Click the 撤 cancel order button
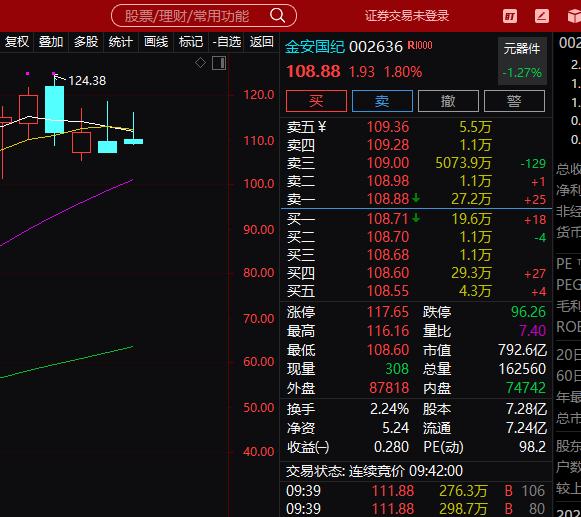This screenshot has height=517, width=581. pyautogui.click(x=448, y=101)
